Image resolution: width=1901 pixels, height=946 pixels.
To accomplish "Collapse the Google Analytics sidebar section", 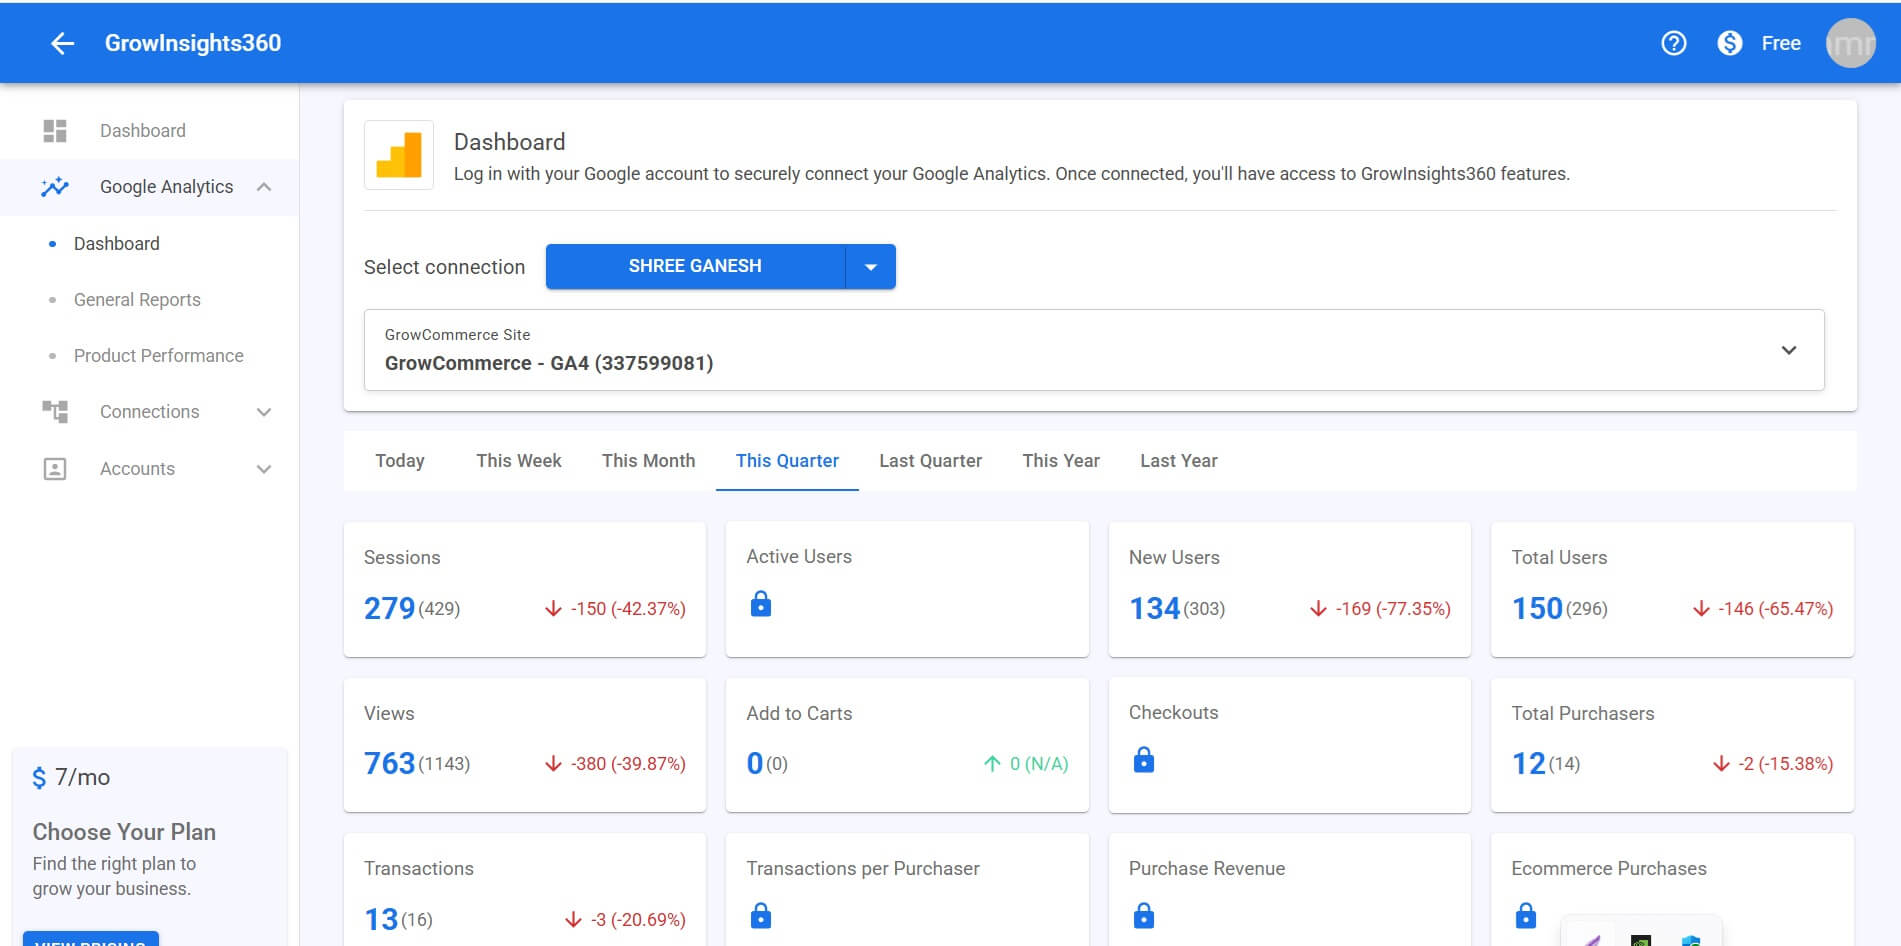I will 264,187.
